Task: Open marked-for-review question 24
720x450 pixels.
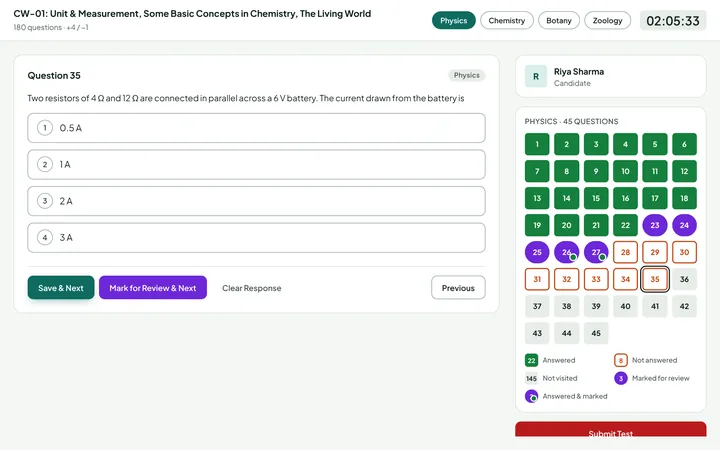Action: coord(684,225)
